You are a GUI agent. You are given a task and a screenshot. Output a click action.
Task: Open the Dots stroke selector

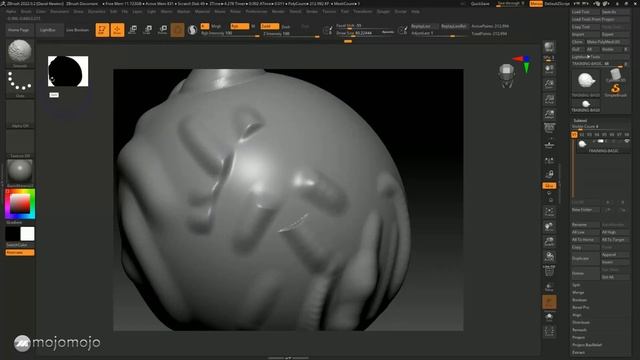pyautogui.click(x=20, y=84)
